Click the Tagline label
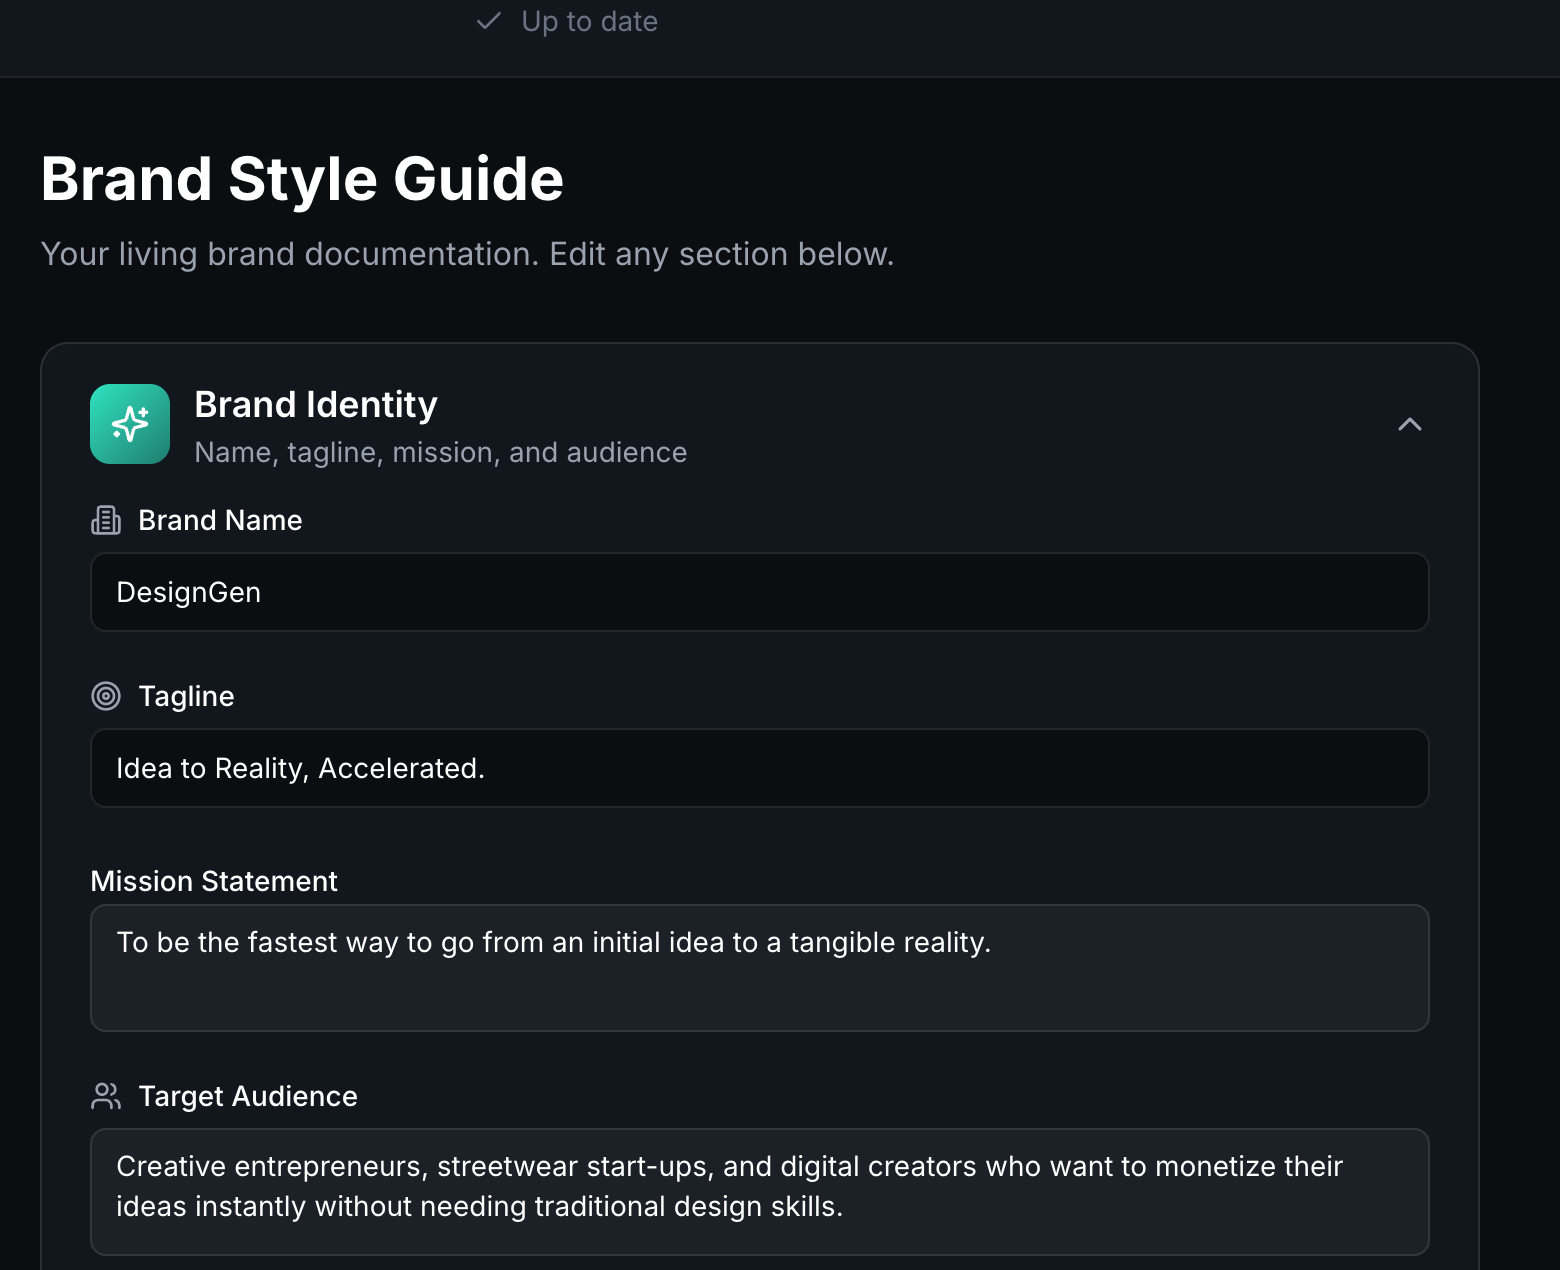1560x1270 pixels. [x=187, y=696]
